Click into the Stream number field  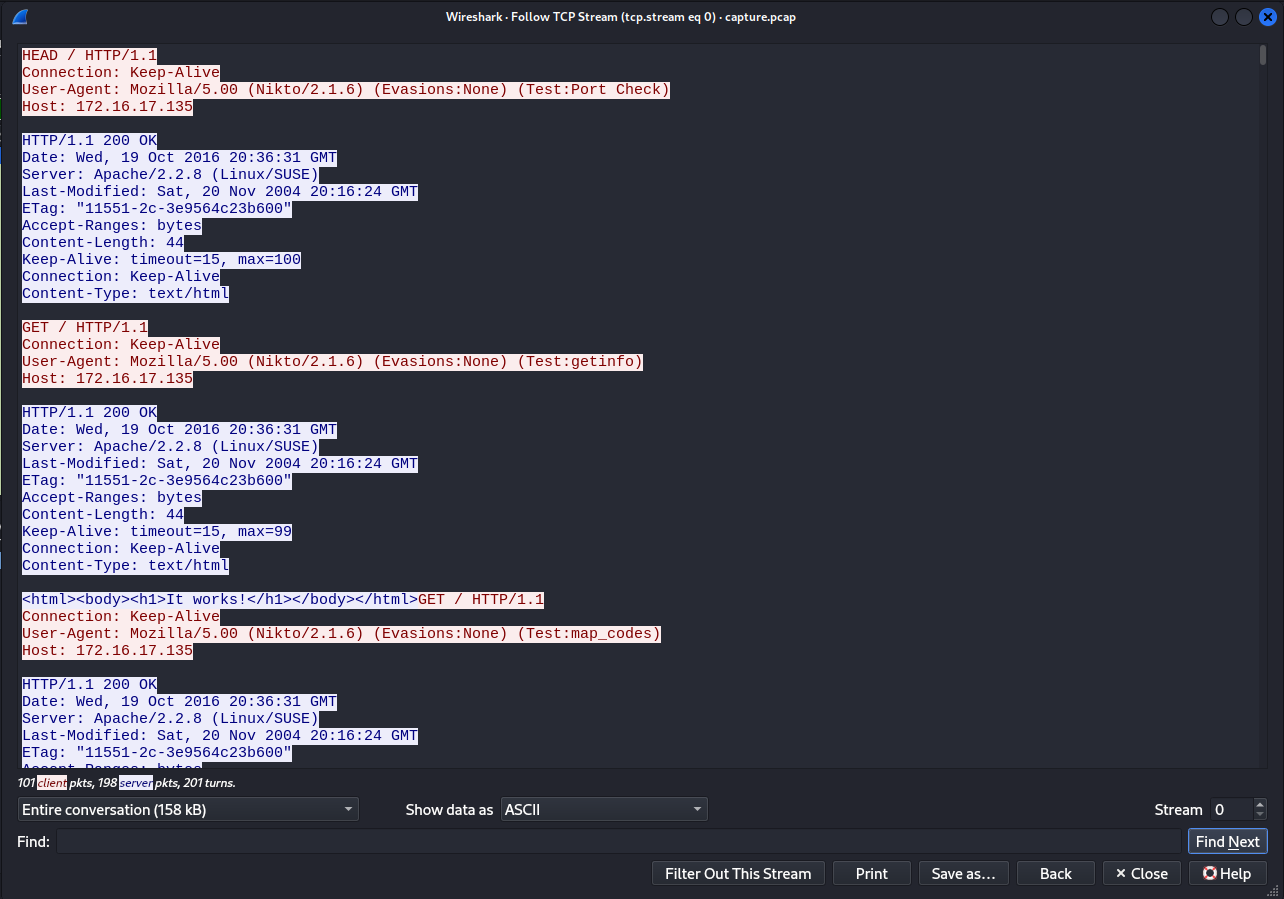point(1230,809)
